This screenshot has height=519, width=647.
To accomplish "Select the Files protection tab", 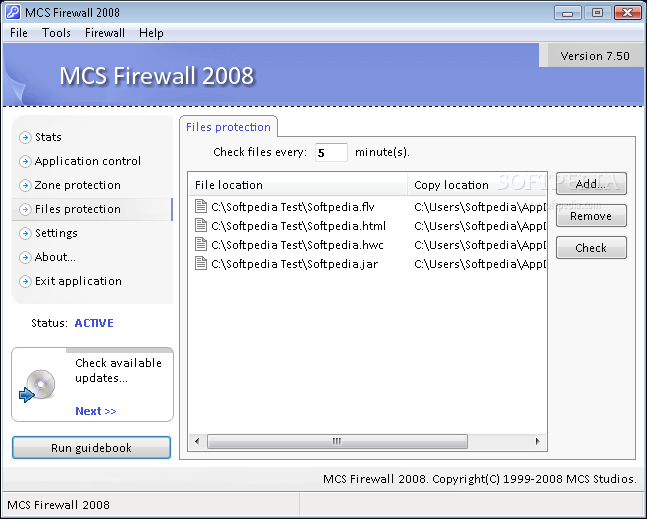I will pyautogui.click(x=228, y=127).
